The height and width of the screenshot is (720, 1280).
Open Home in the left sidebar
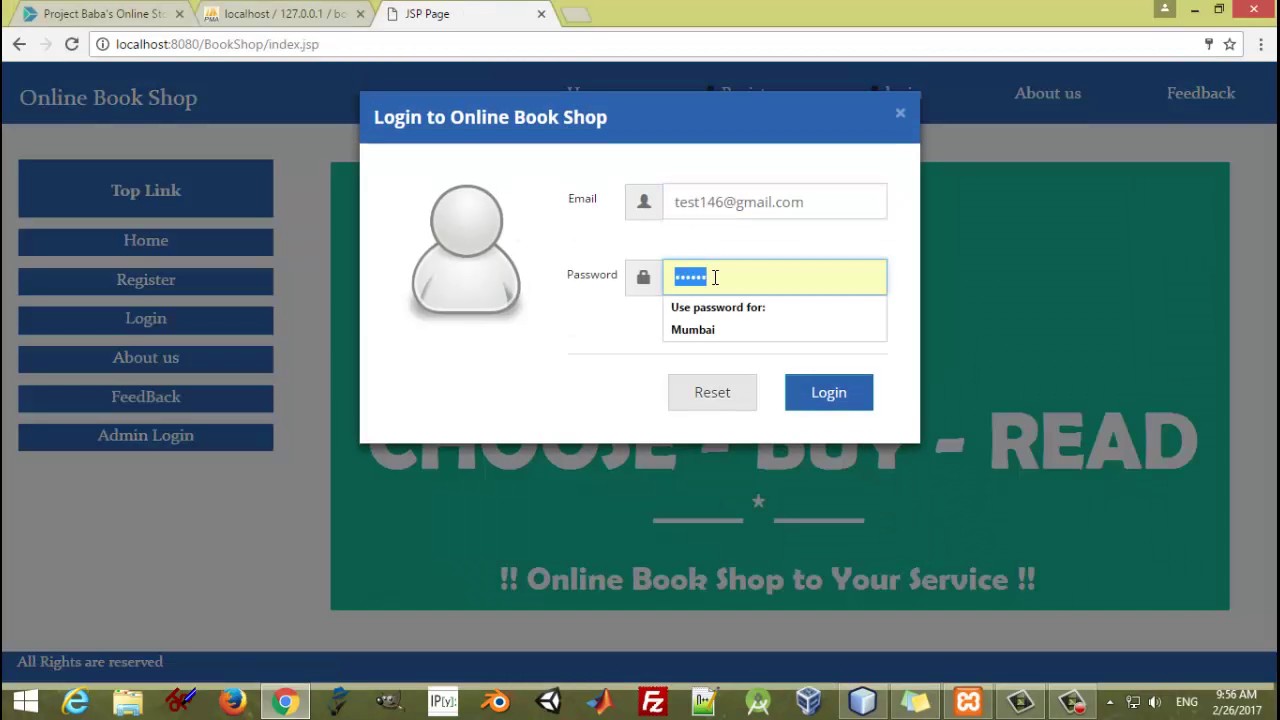(x=146, y=241)
